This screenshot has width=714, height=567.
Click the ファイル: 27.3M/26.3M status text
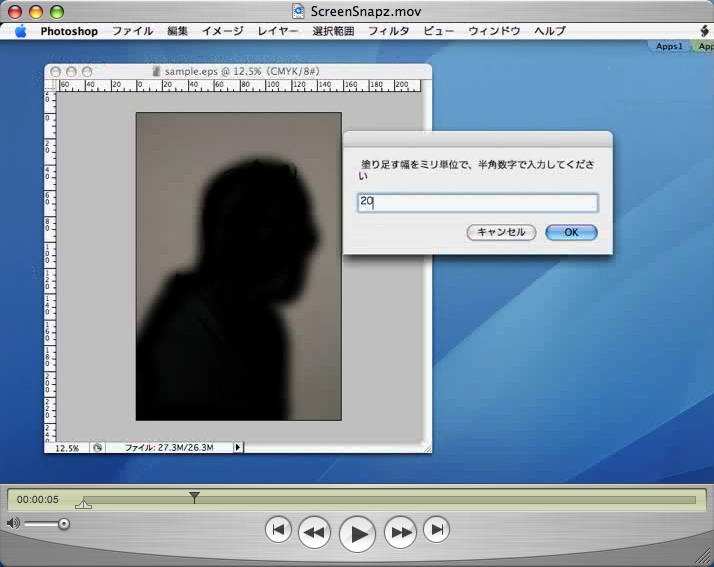click(169, 448)
